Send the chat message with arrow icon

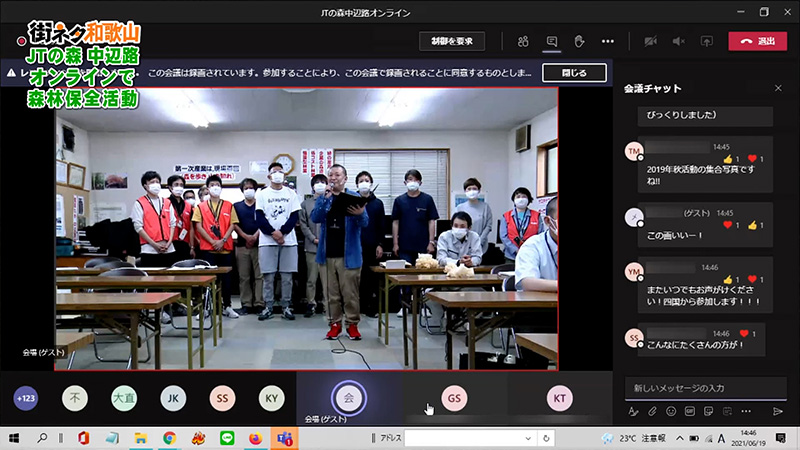click(777, 411)
